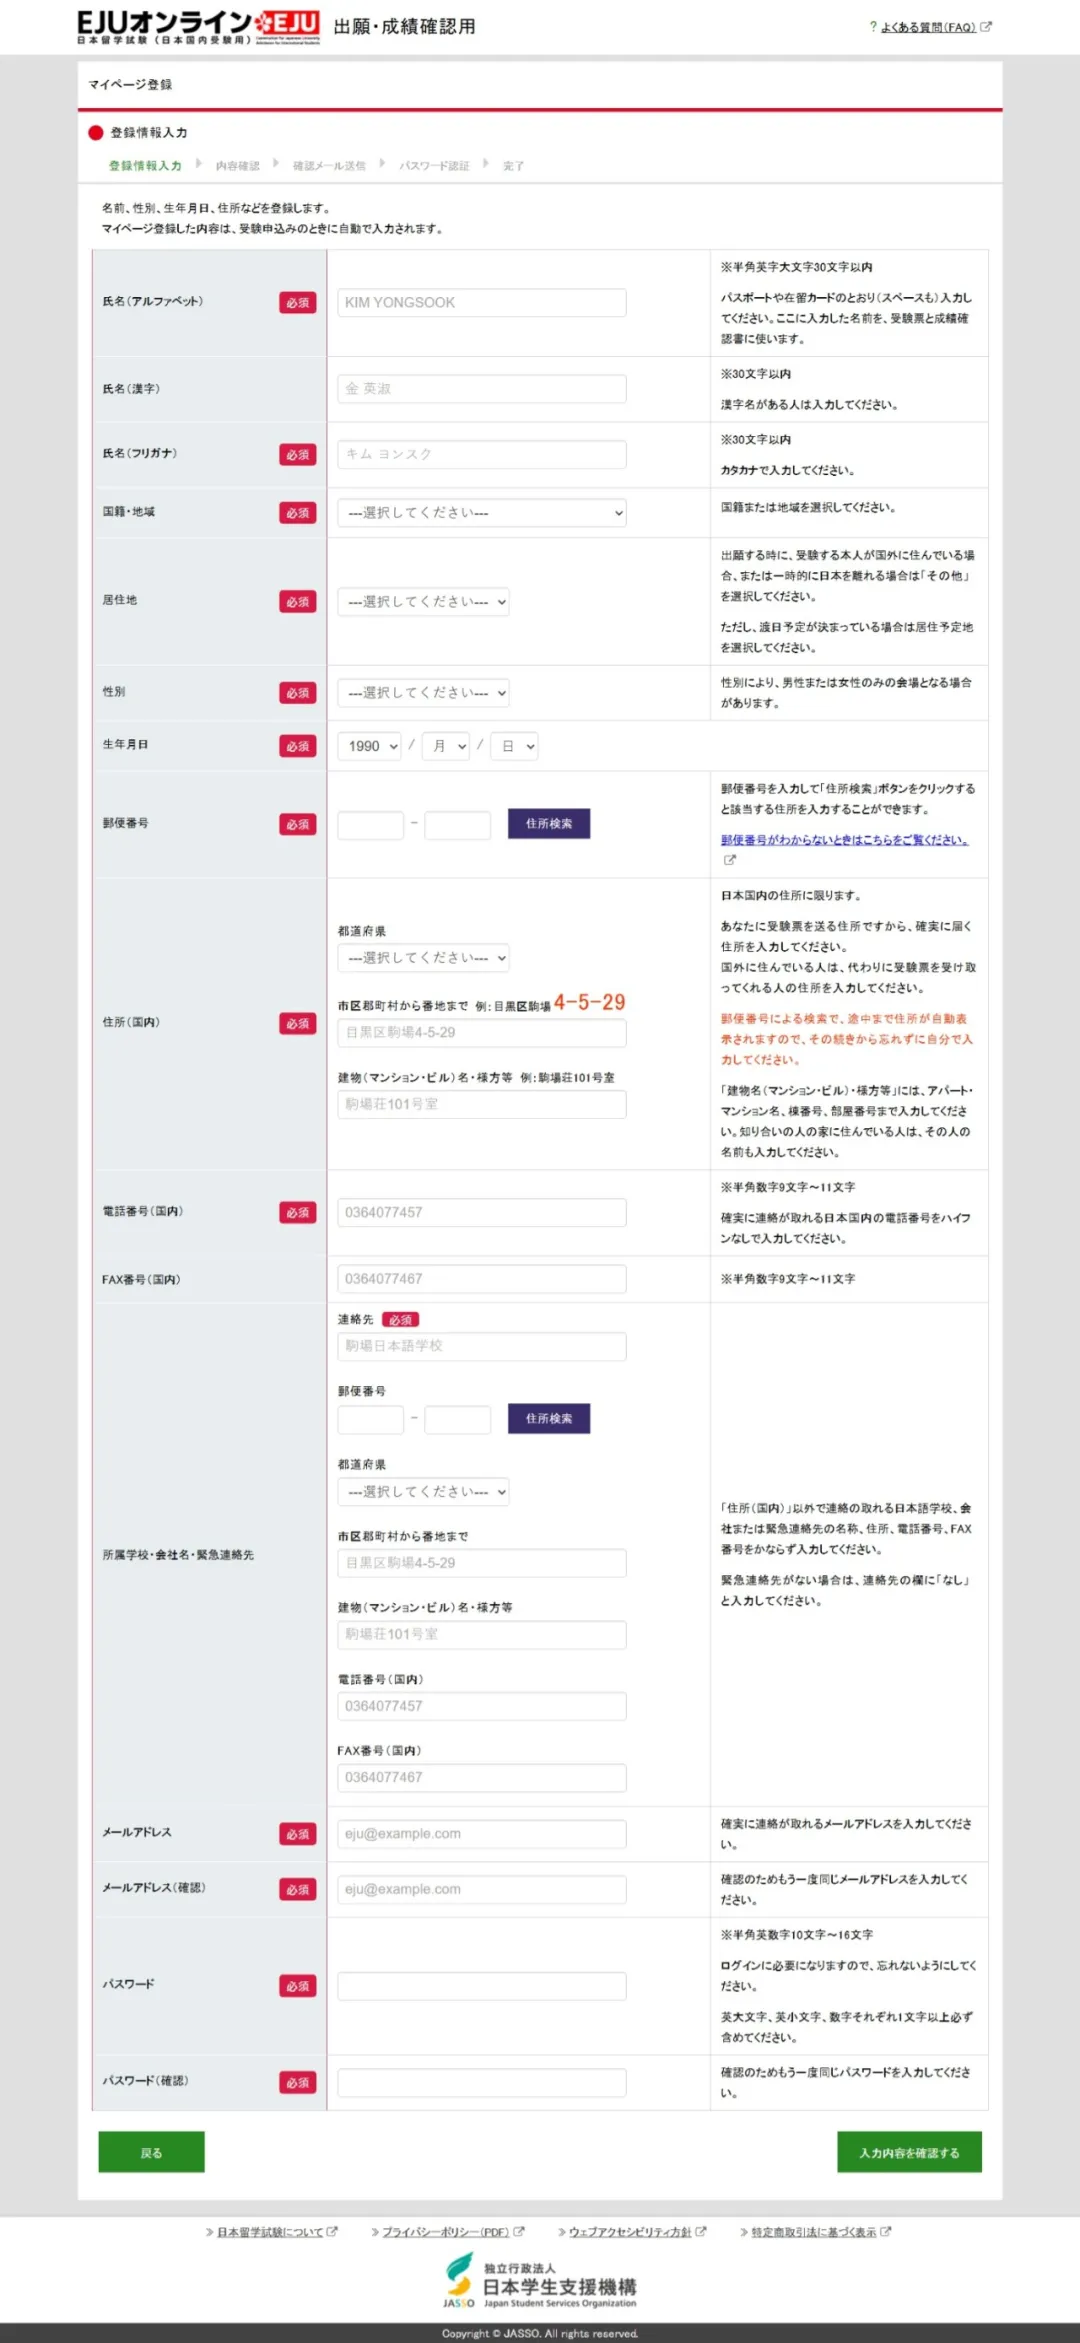
Task: Click the confirm input (入力内容を確認する) button
Action: (x=909, y=2152)
